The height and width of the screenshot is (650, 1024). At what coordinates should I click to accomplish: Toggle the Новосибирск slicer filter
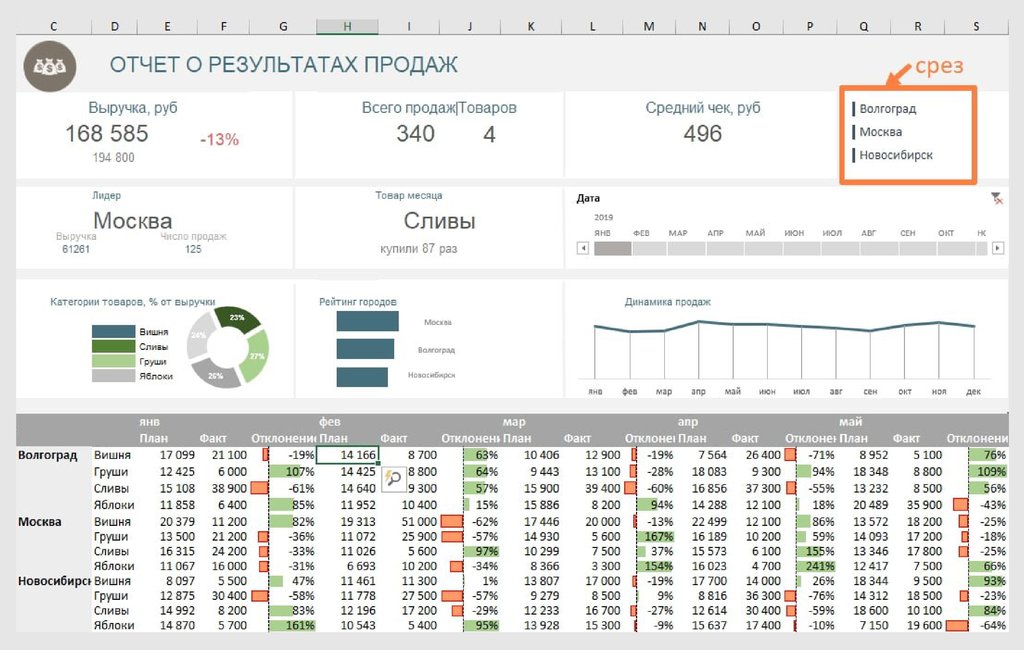pos(896,155)
